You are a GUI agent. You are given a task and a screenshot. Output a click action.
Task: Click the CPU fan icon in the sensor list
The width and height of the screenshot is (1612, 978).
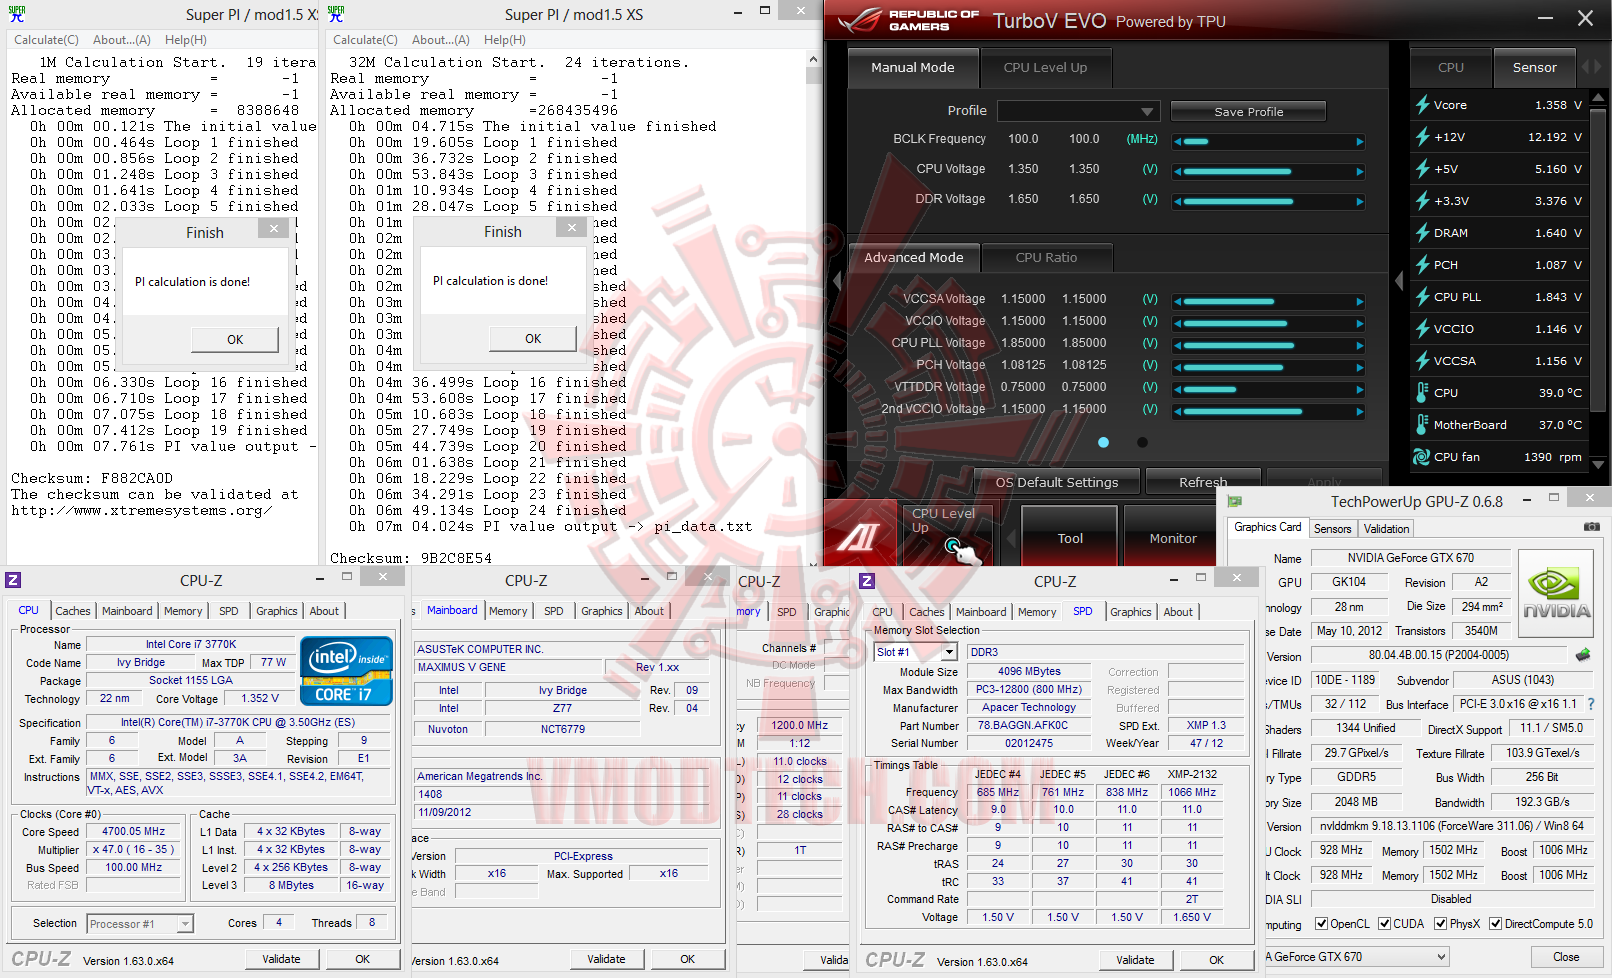click(1421, 457)
